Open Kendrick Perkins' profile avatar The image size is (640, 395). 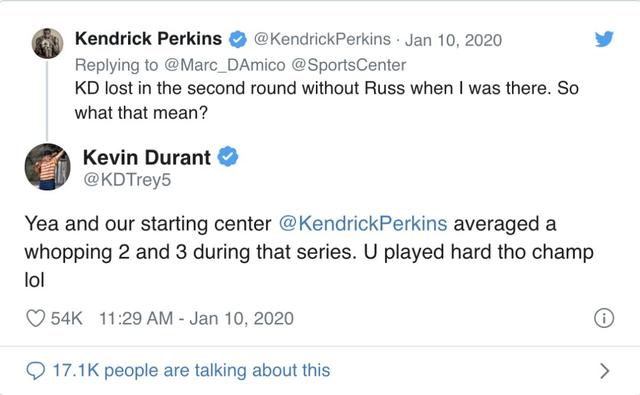(x=48, y=43)
